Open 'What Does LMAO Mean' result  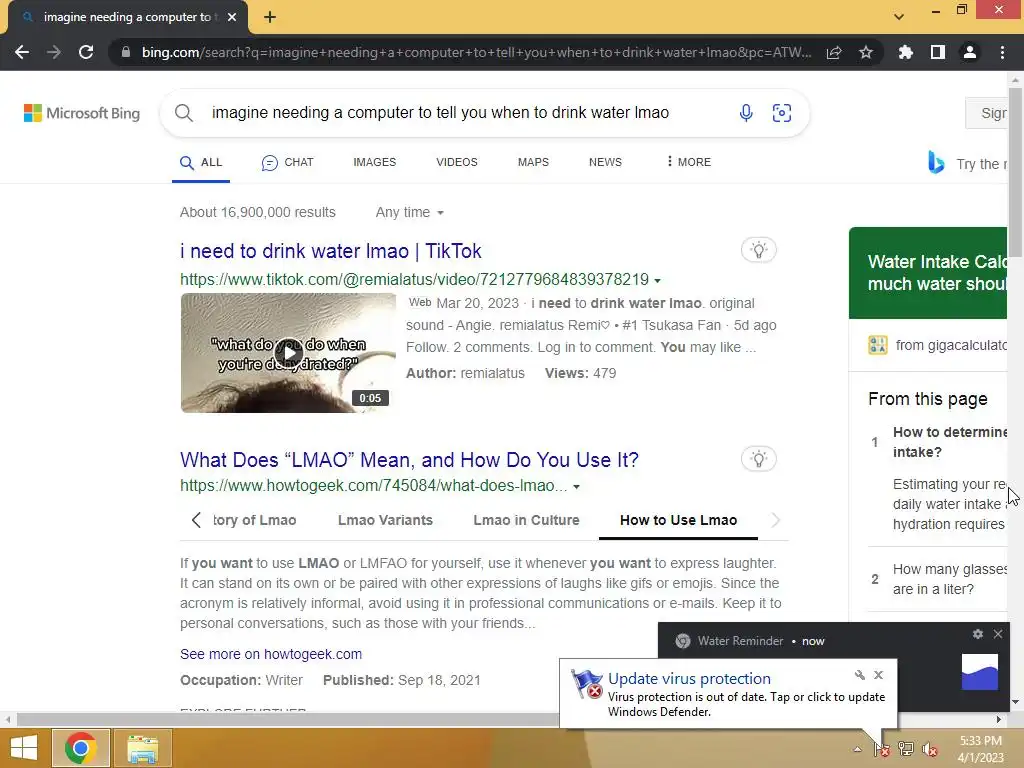coord(409,460)
